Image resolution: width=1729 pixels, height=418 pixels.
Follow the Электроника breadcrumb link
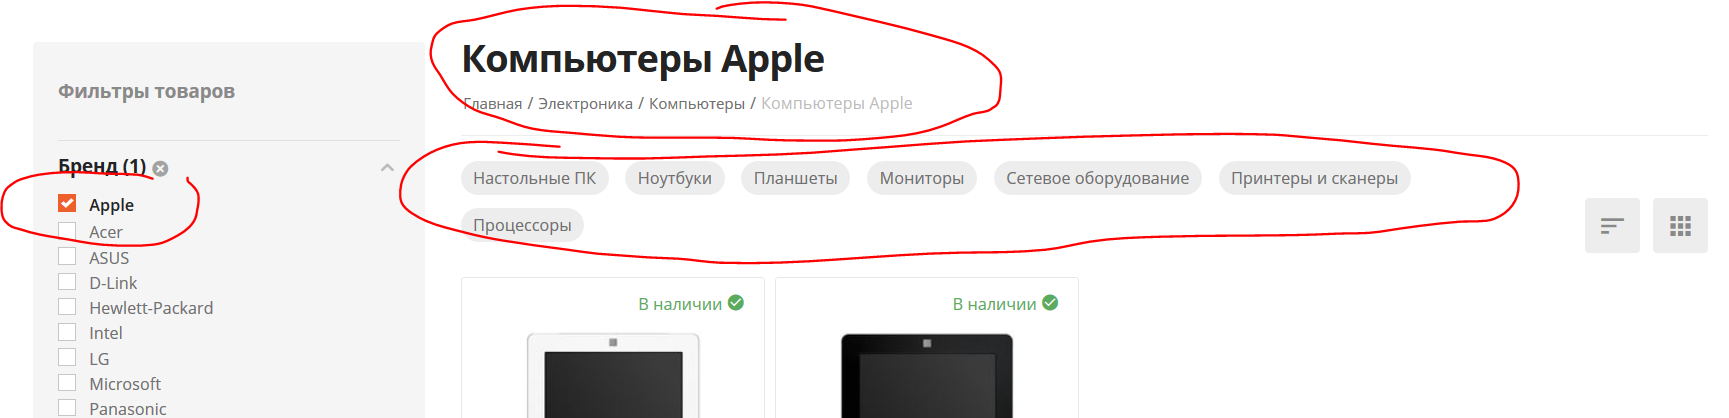pos(585,104)
